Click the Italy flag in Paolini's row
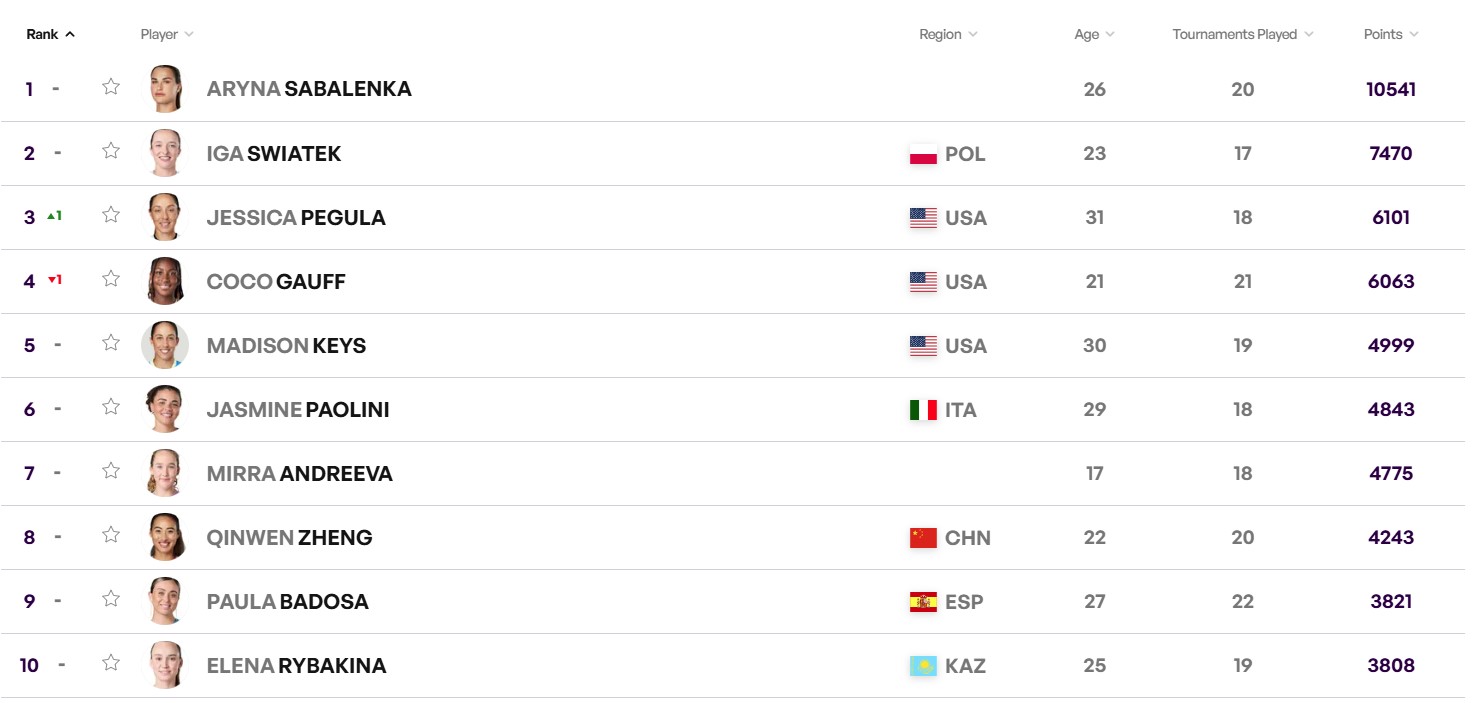This screenshot has width=1474, height=703. pos(923,410)
